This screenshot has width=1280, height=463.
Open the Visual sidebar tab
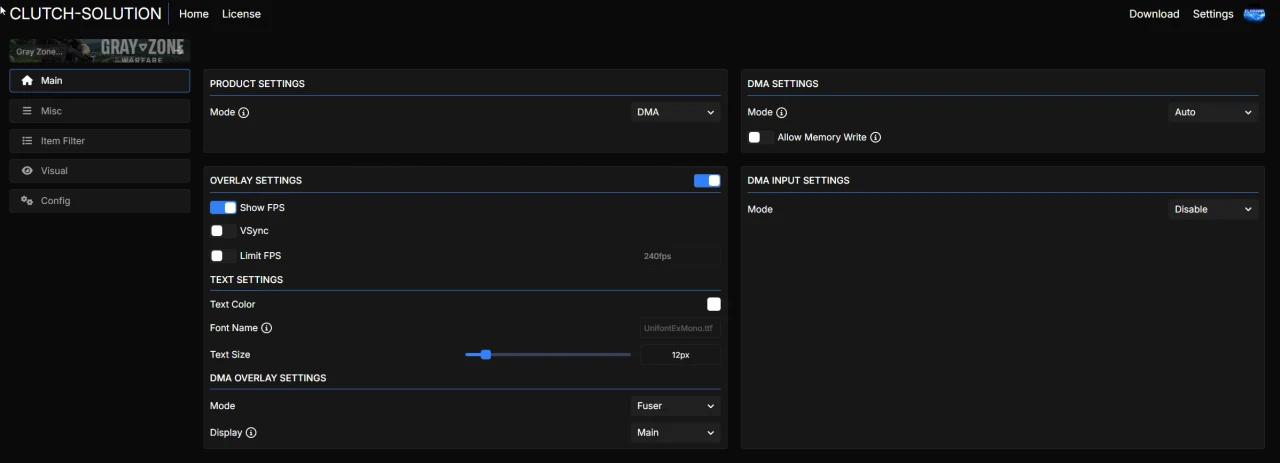pyautogui.click(x=100, y=171)
